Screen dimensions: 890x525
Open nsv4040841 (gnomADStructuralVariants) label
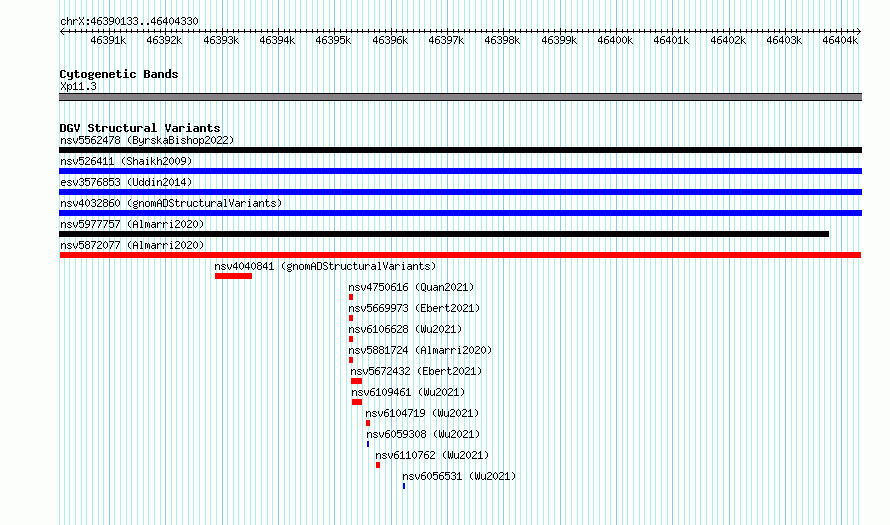[325, 266]
